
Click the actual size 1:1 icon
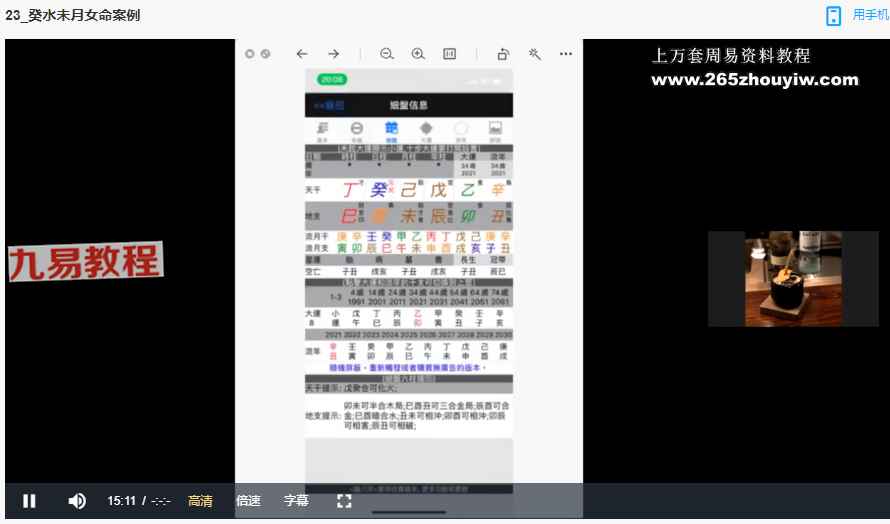[x=450, y=54]
